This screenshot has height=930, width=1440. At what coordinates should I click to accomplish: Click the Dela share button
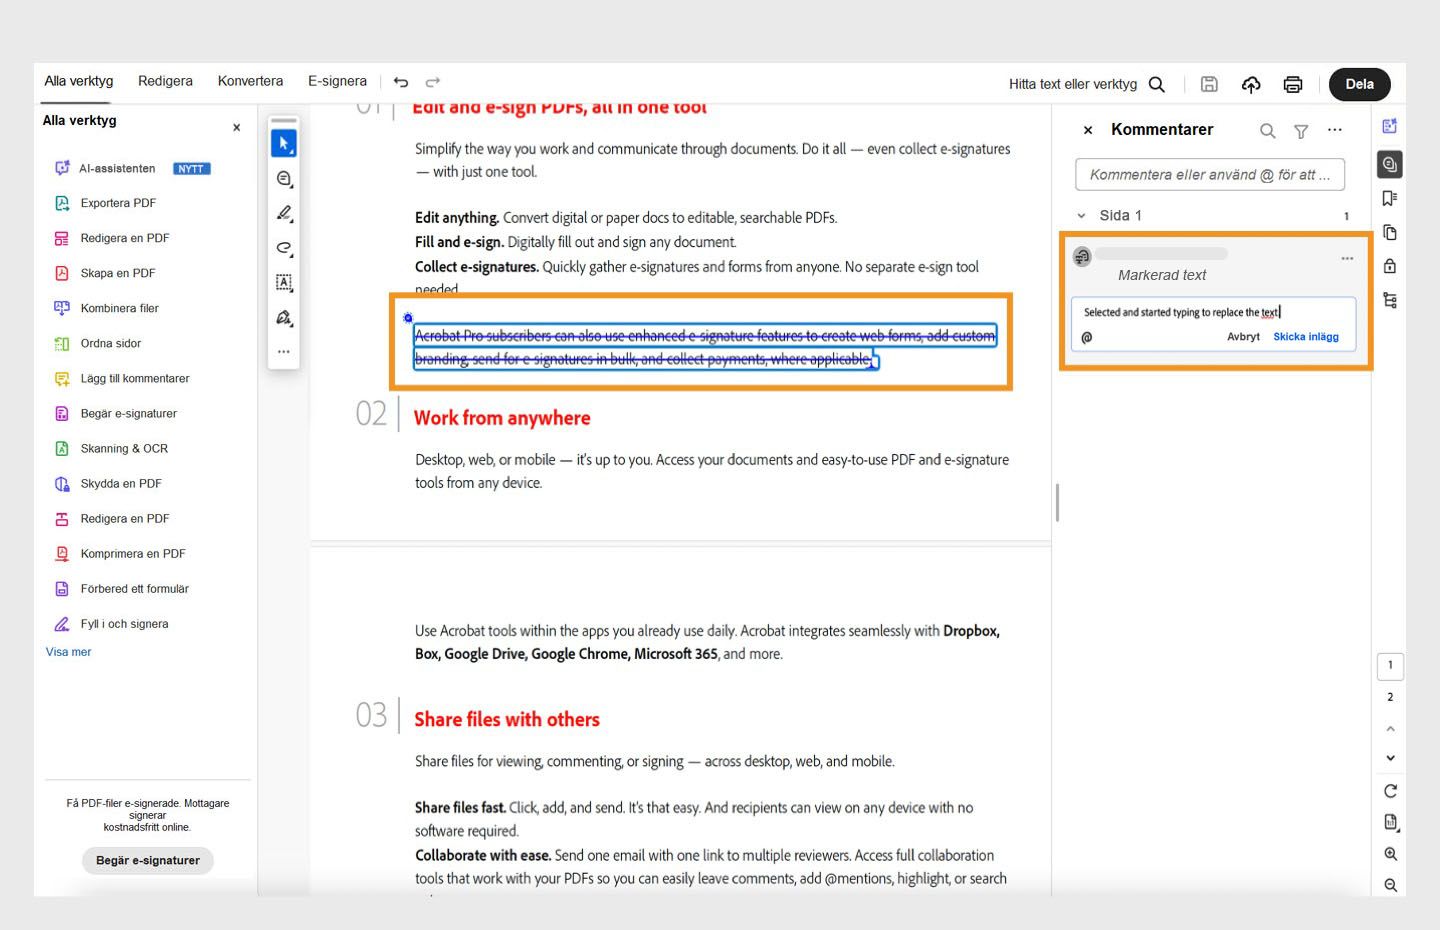click(1359, 84)
